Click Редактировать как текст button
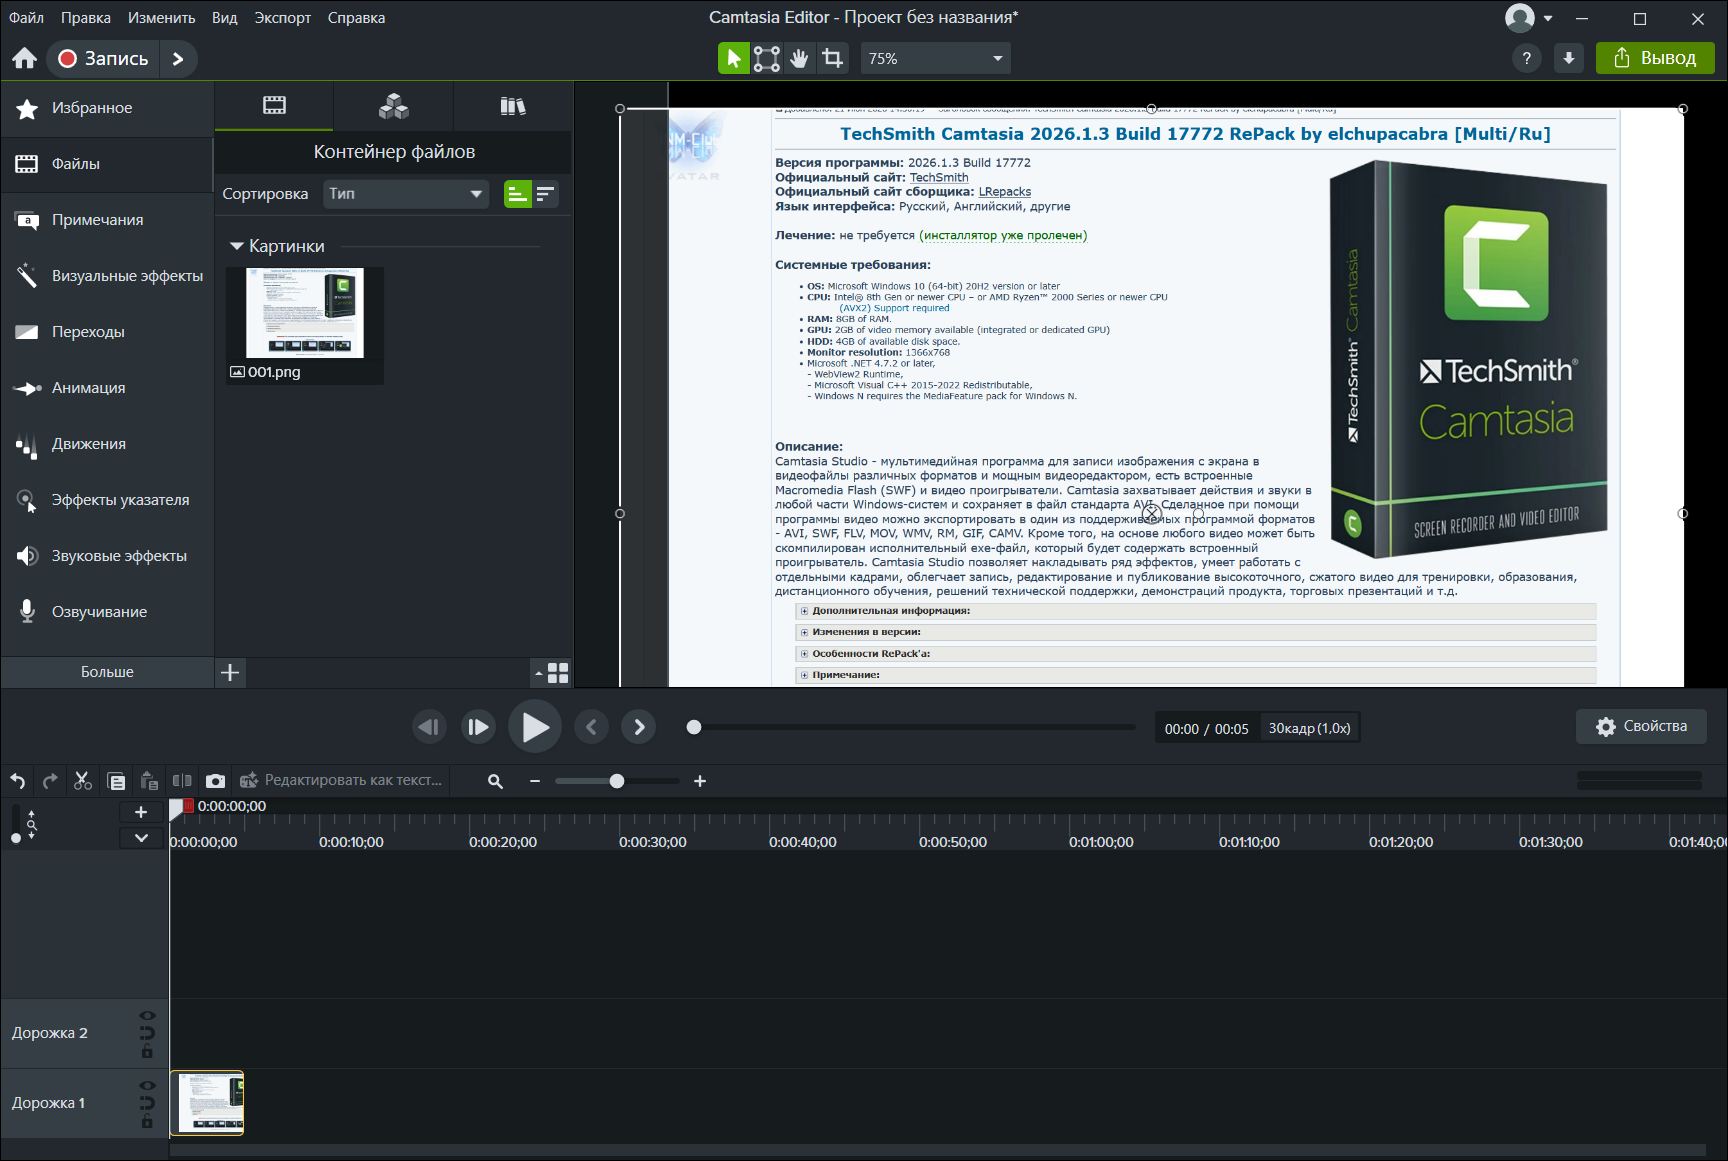 click(341, 780)
